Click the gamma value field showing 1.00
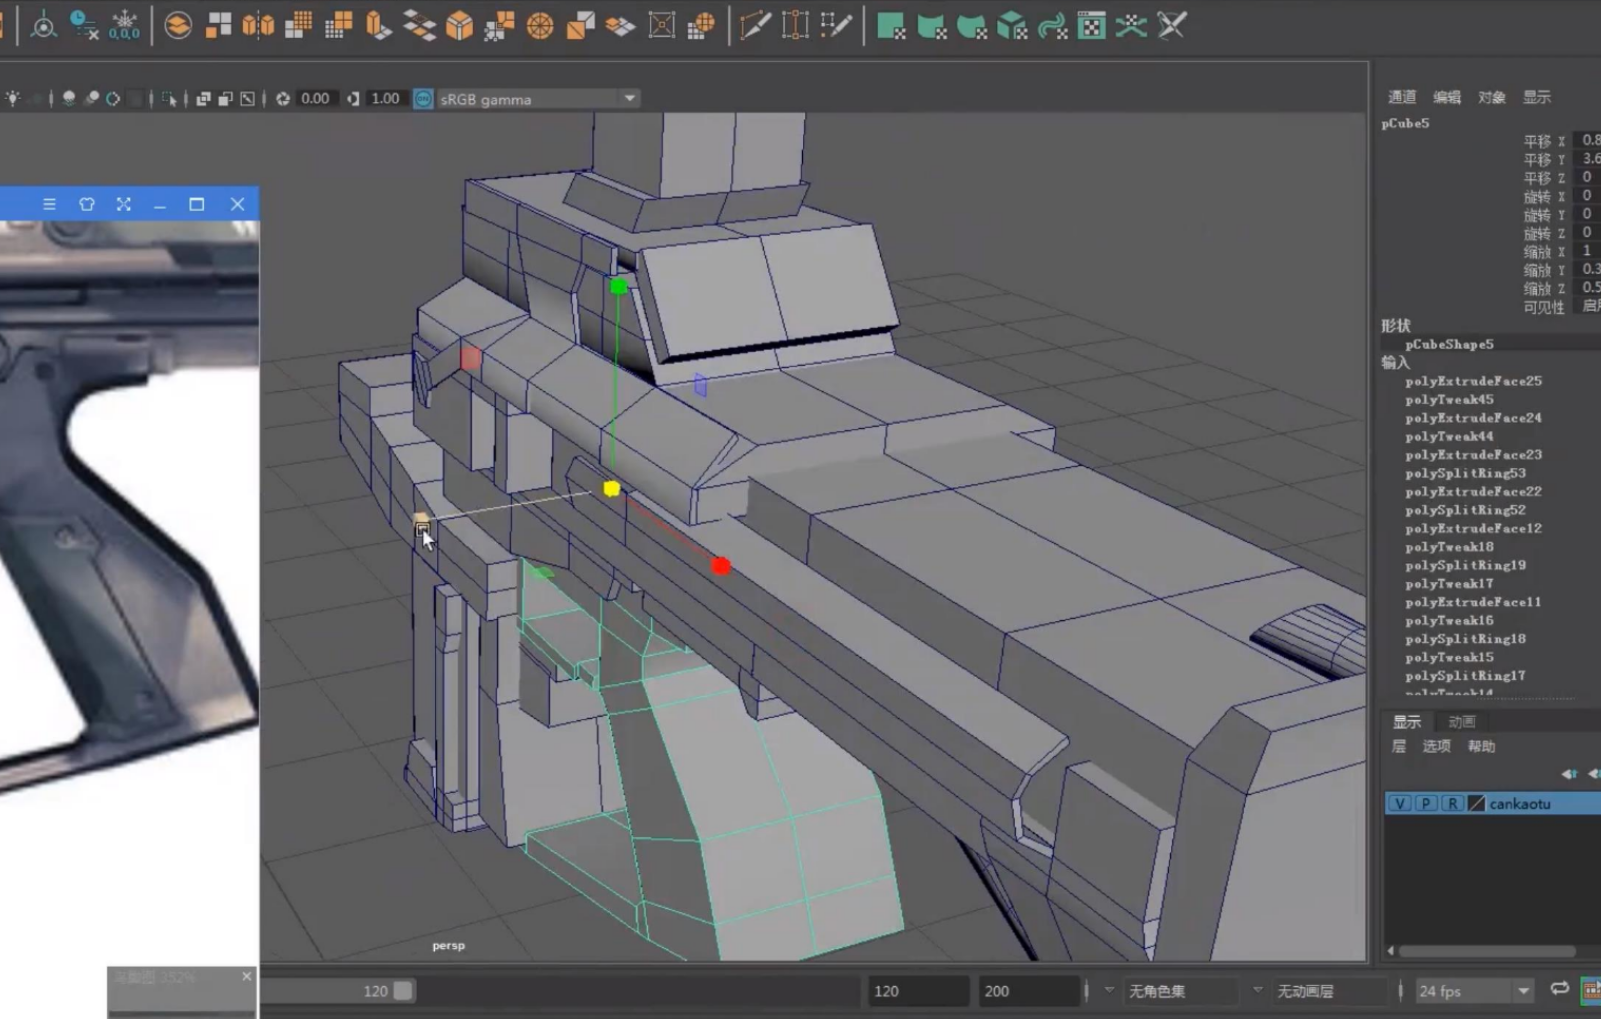 385,99
